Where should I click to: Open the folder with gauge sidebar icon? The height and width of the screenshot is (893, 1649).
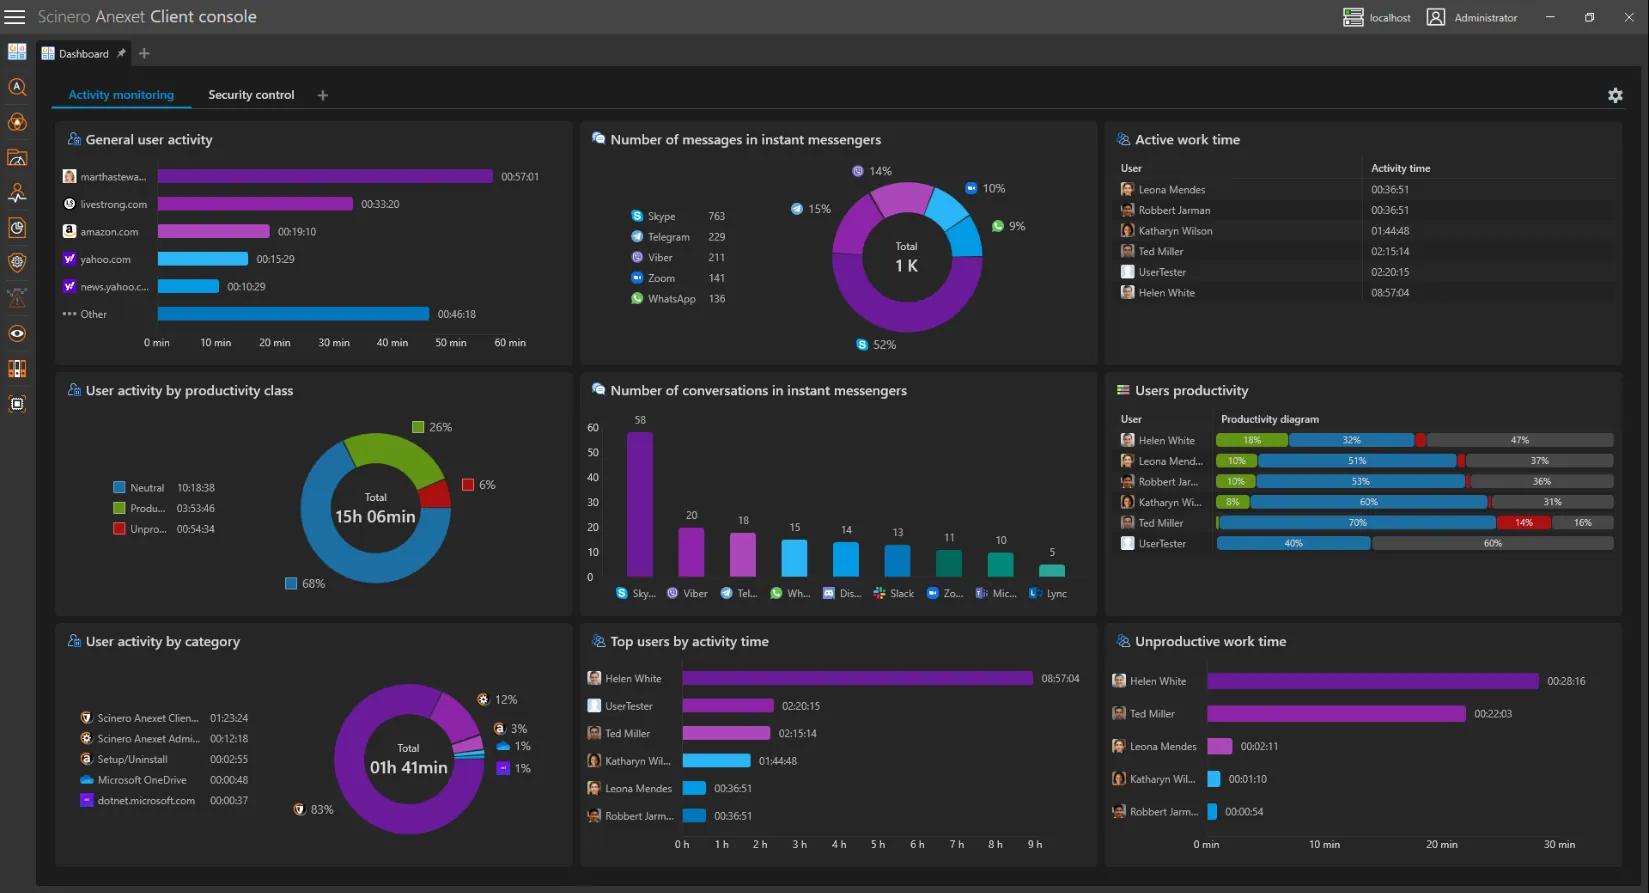tap(17, 158)
